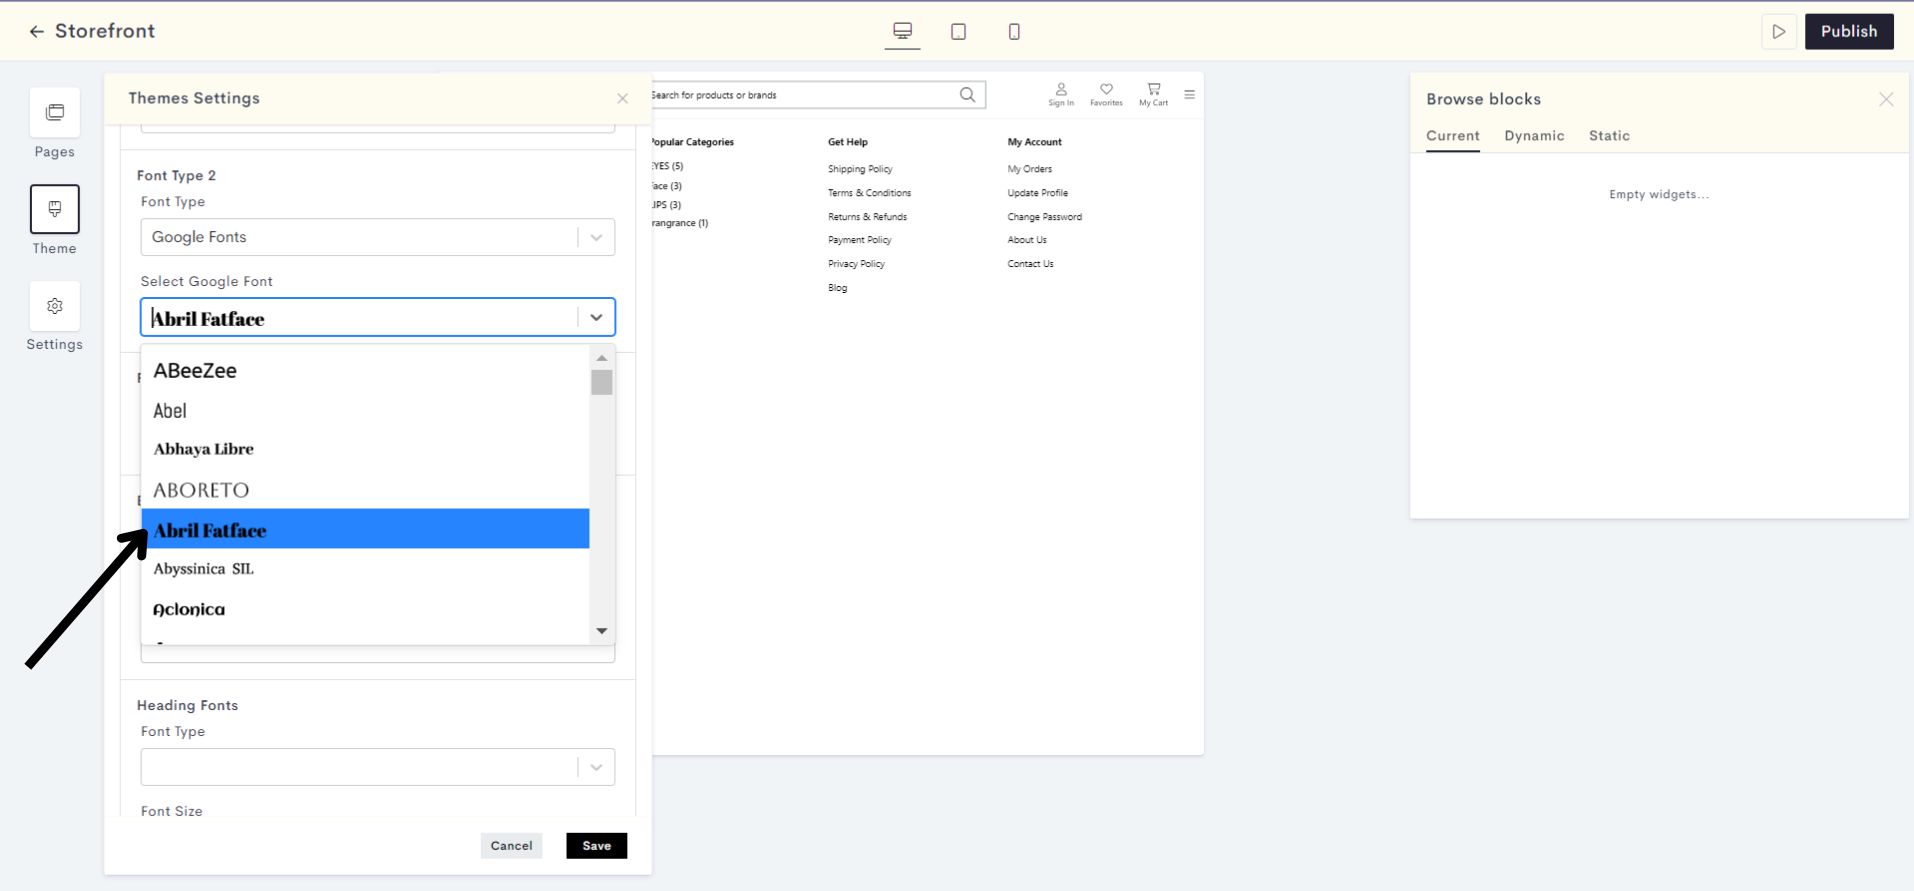The height and width of the screenshot is (891, 1914).
Task: Open Contact Us link
Action: [1030, 264]
